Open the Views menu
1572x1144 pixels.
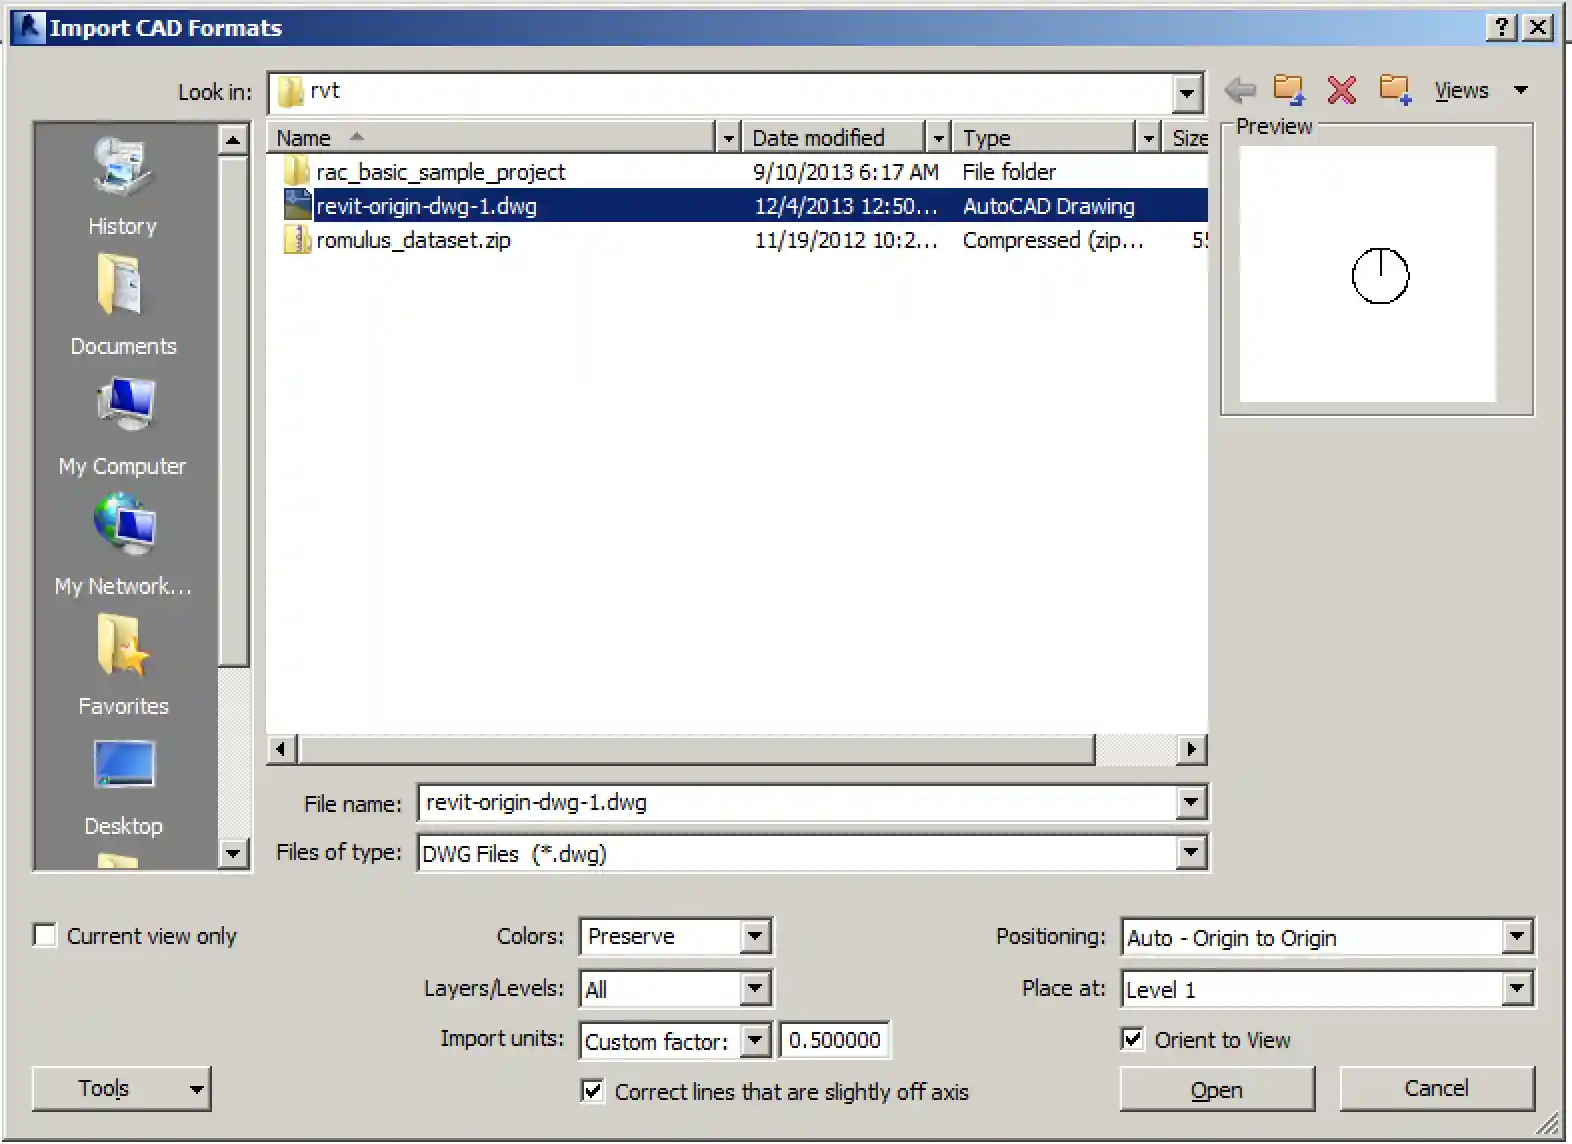coord(1480,91)
